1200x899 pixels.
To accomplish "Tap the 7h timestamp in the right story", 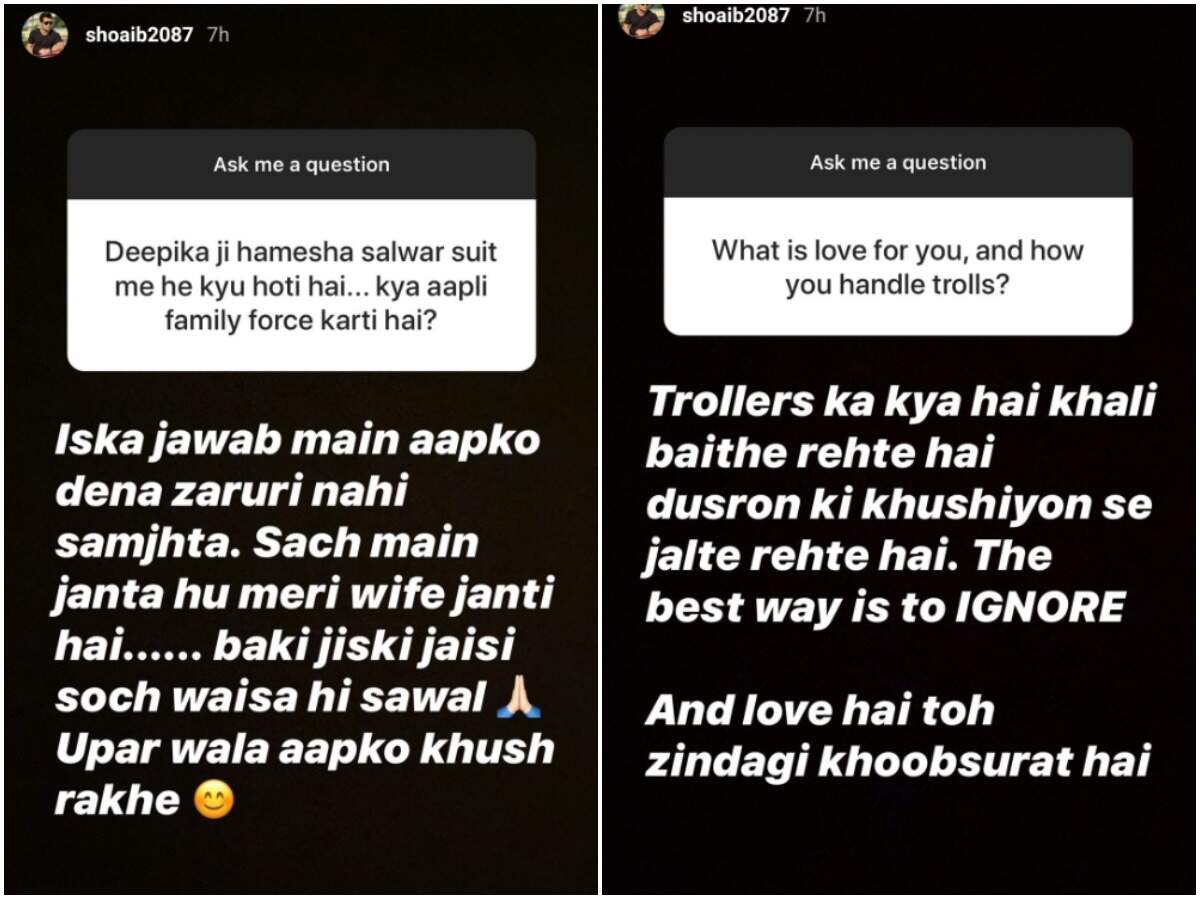I will tap(814, 16).
